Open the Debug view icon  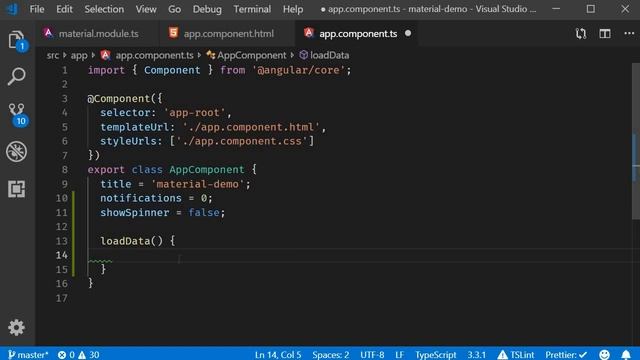pos(16,151)
